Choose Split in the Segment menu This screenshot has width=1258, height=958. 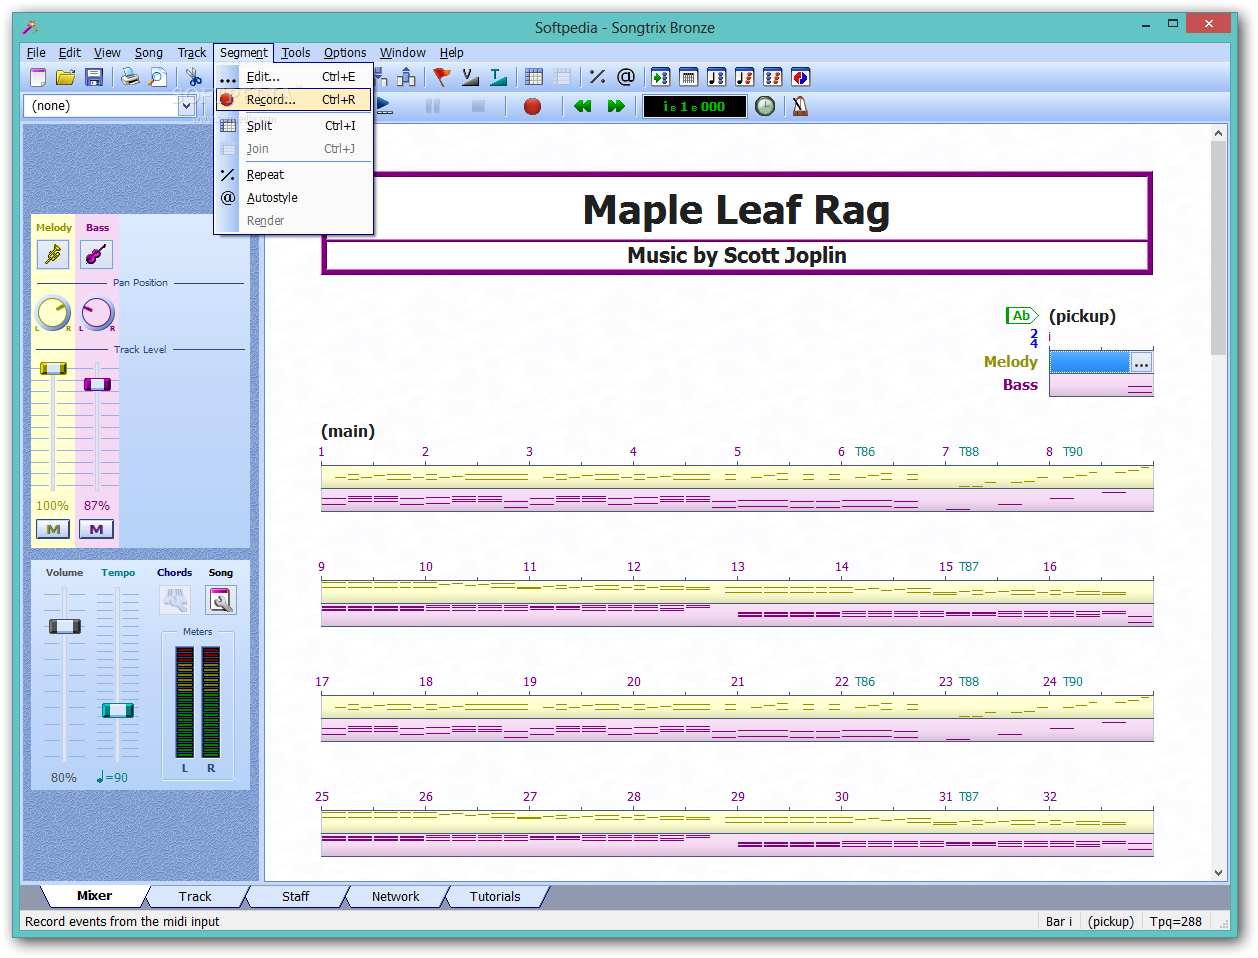pos(293,125)
